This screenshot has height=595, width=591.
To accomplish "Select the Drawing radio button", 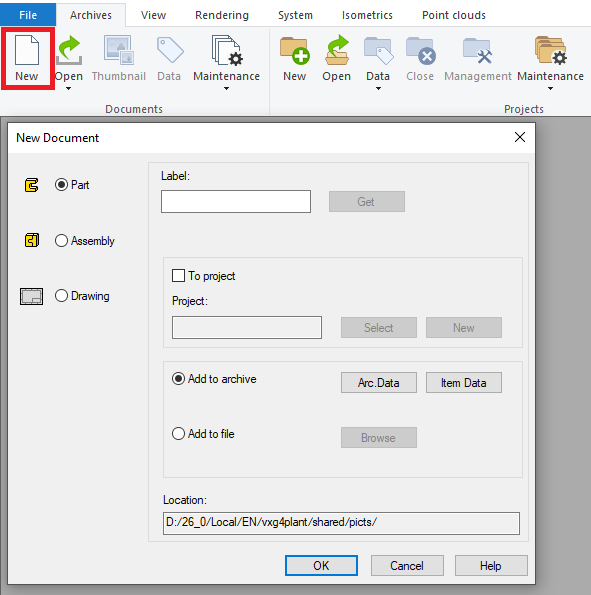I will coord(61,296).
